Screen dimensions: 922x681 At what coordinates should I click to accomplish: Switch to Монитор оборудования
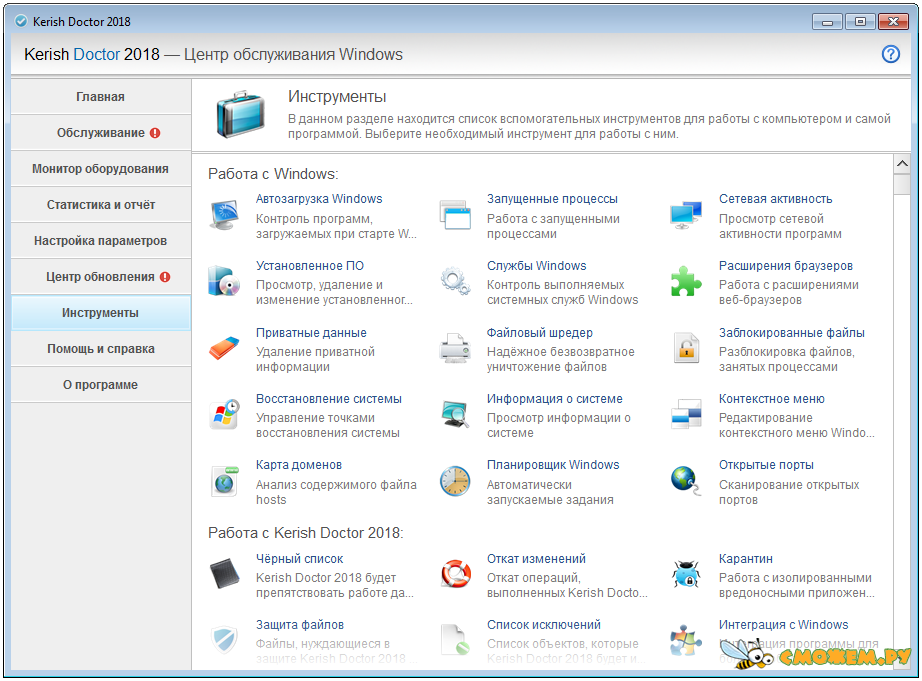101,169
